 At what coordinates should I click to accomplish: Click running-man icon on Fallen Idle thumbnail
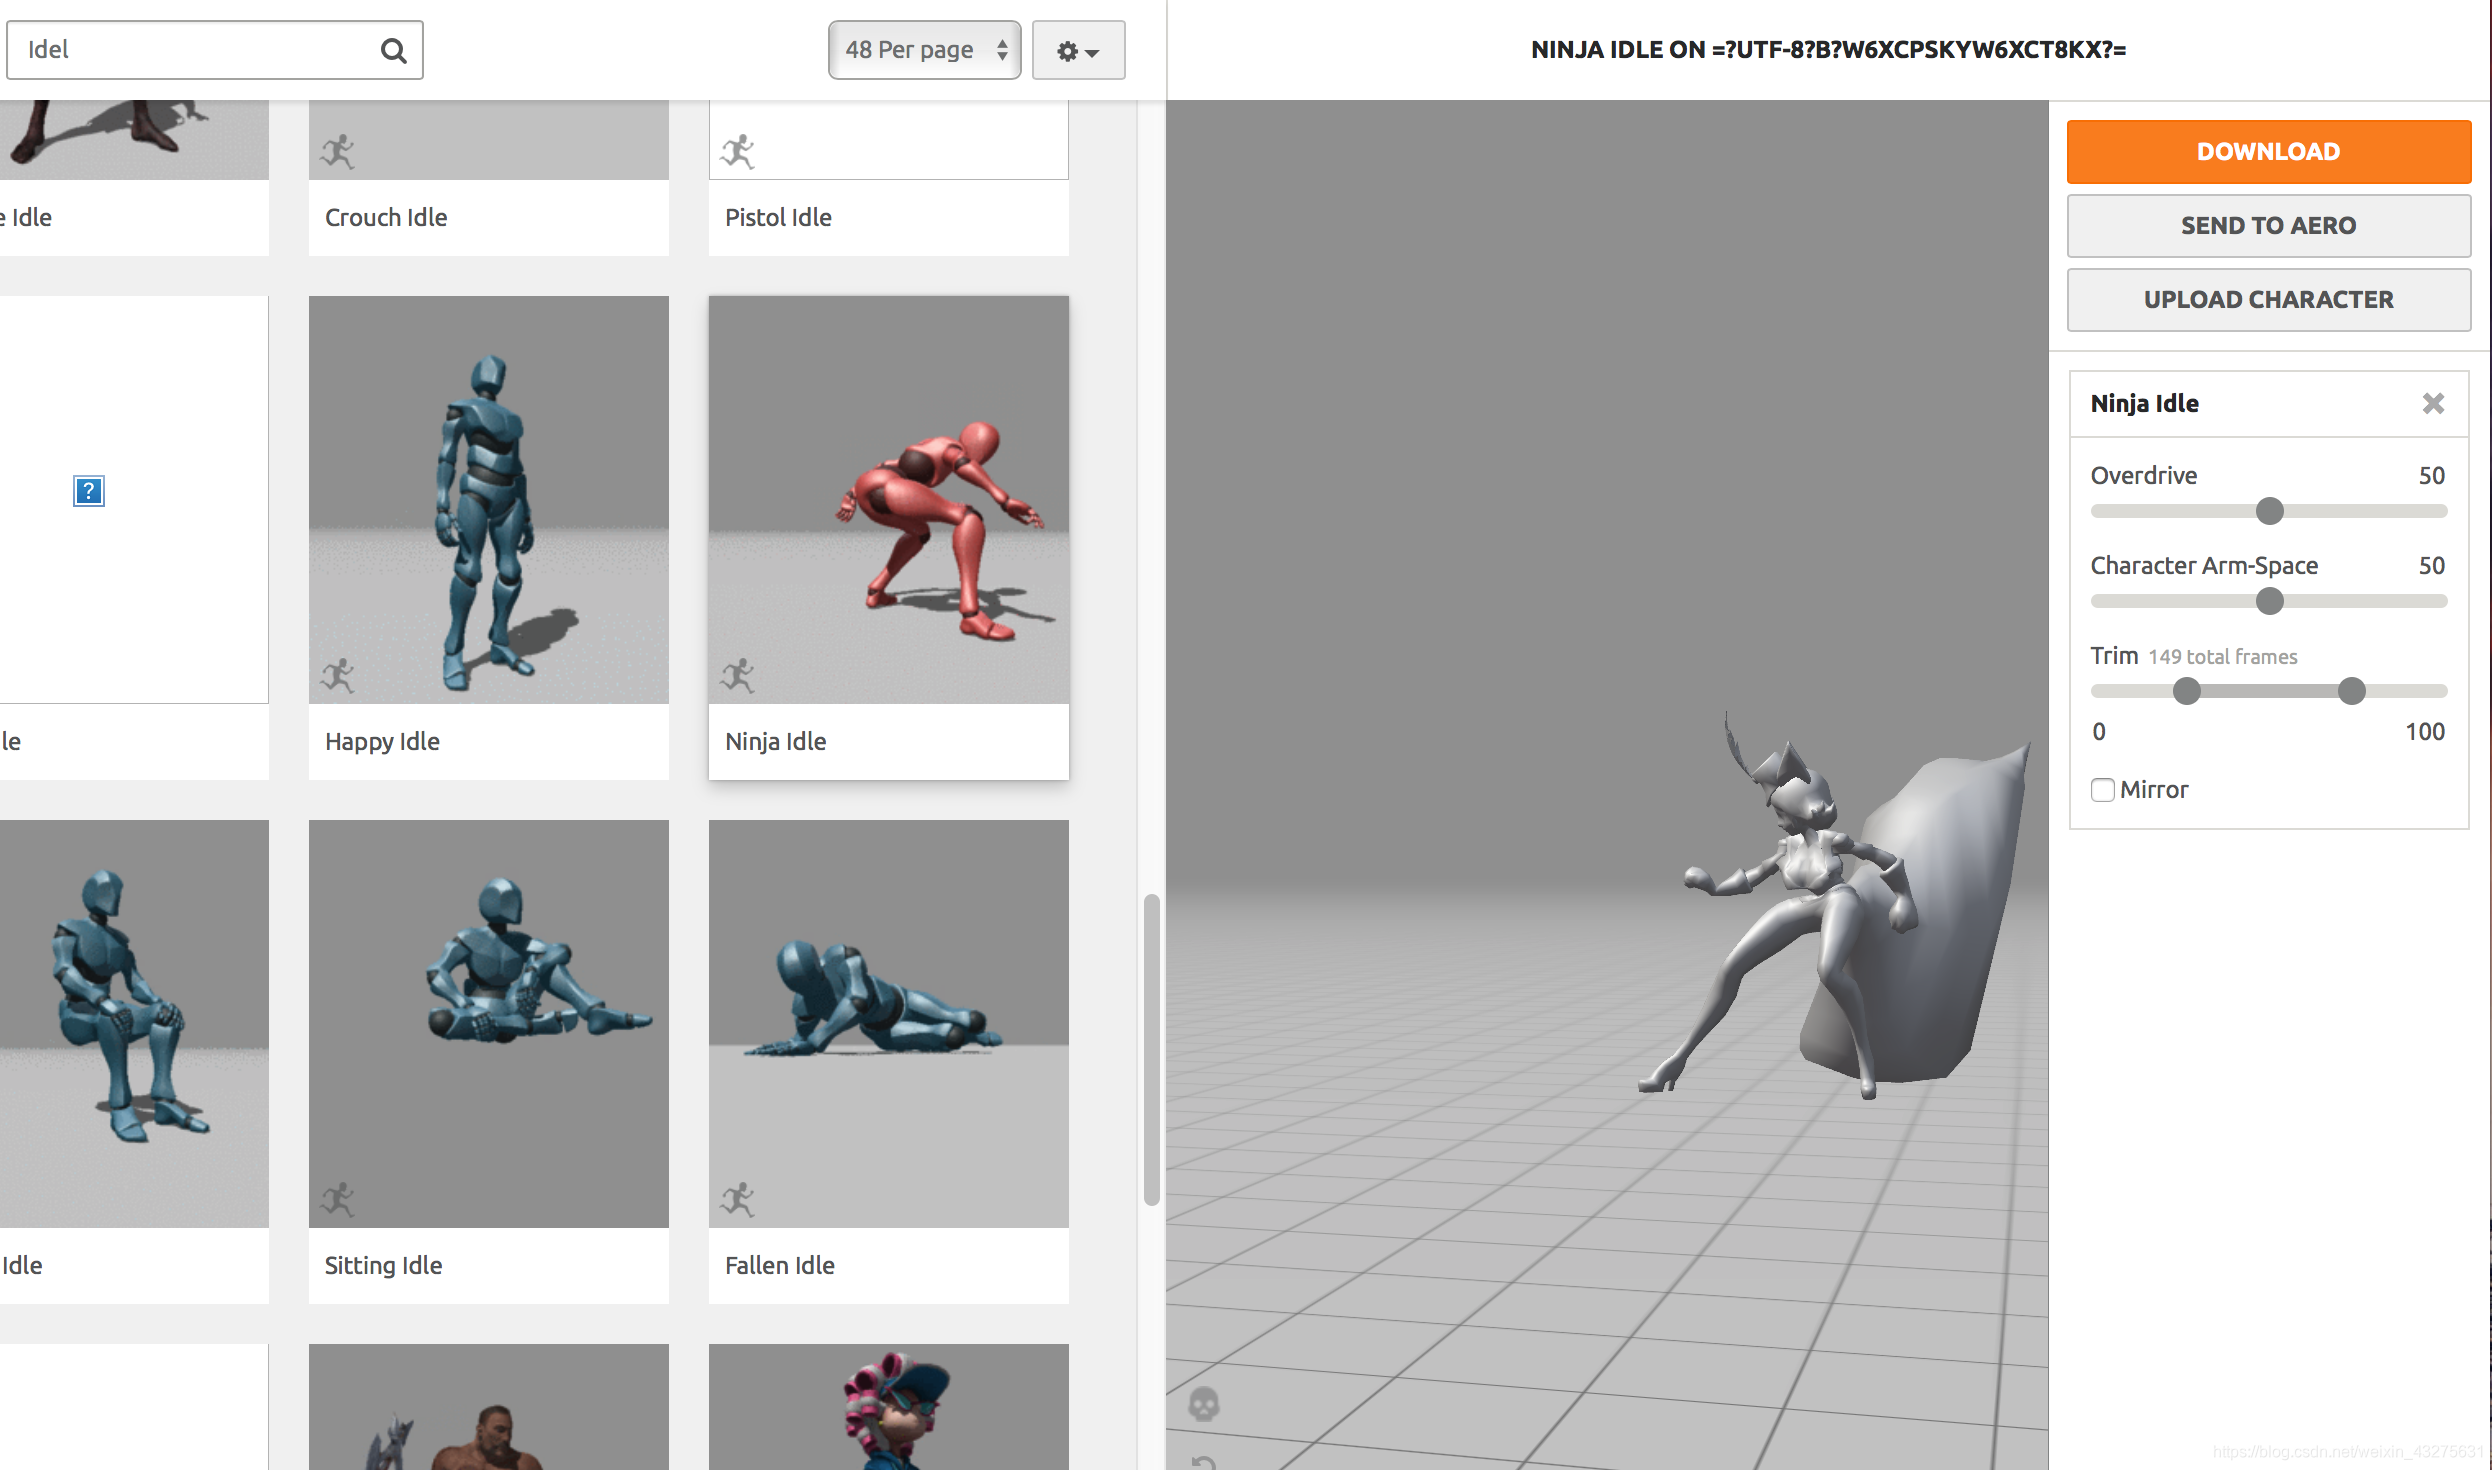point(738,1199)
